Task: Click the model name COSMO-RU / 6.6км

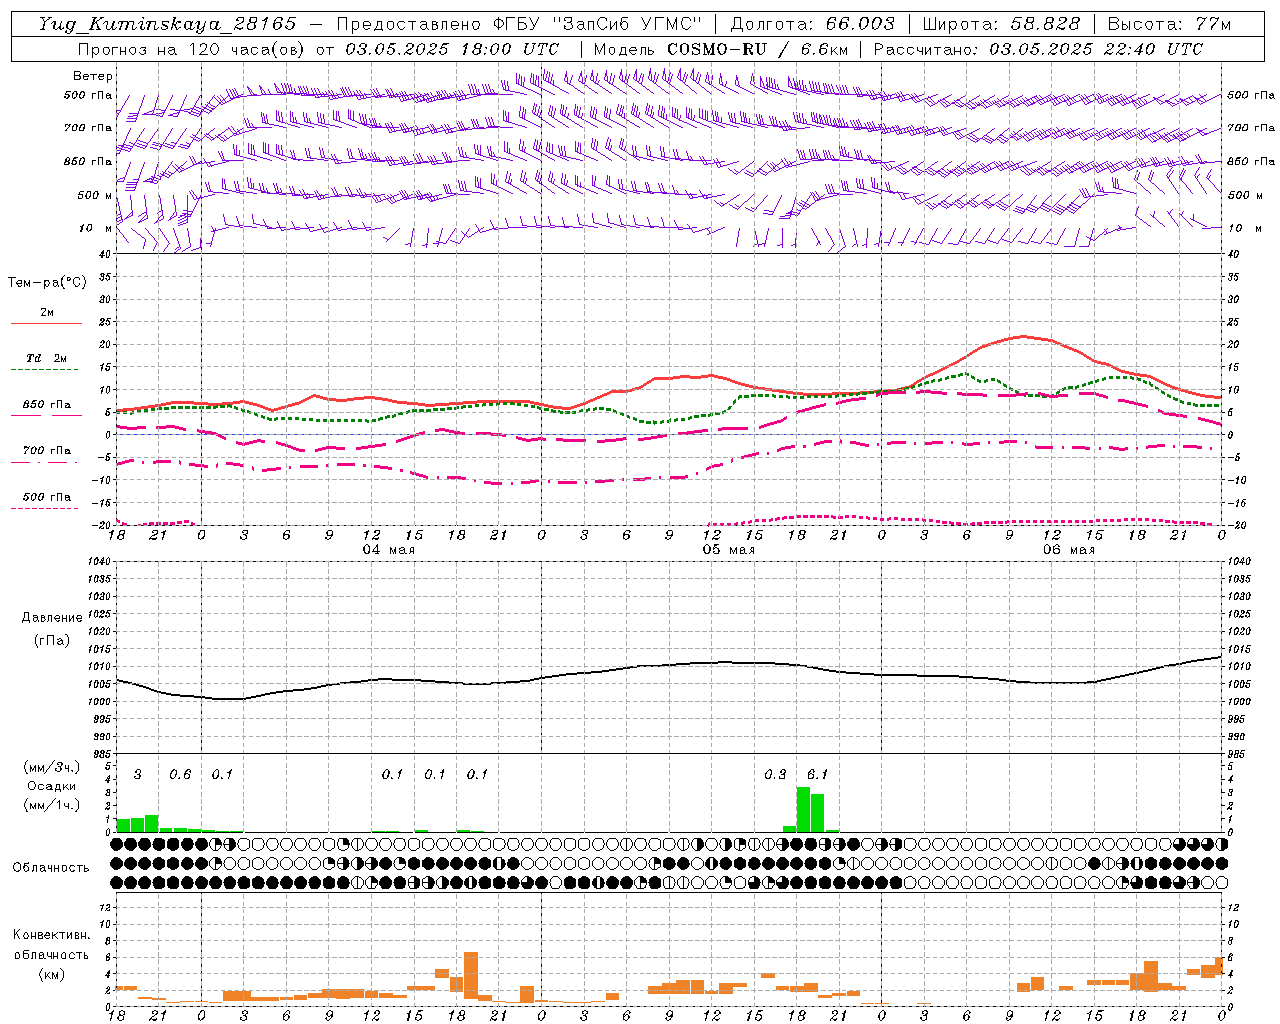Action: tap(758, 49)
